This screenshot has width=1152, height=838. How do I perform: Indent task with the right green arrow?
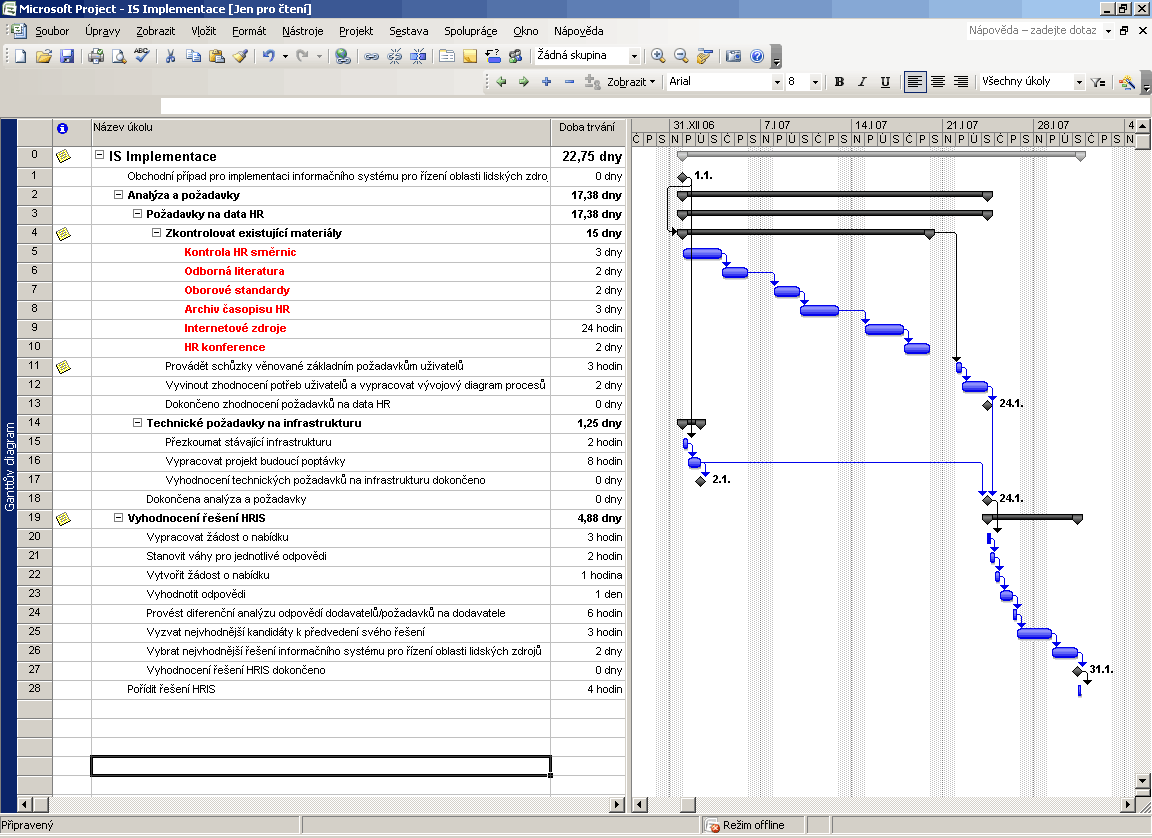[x=524, y=82]
